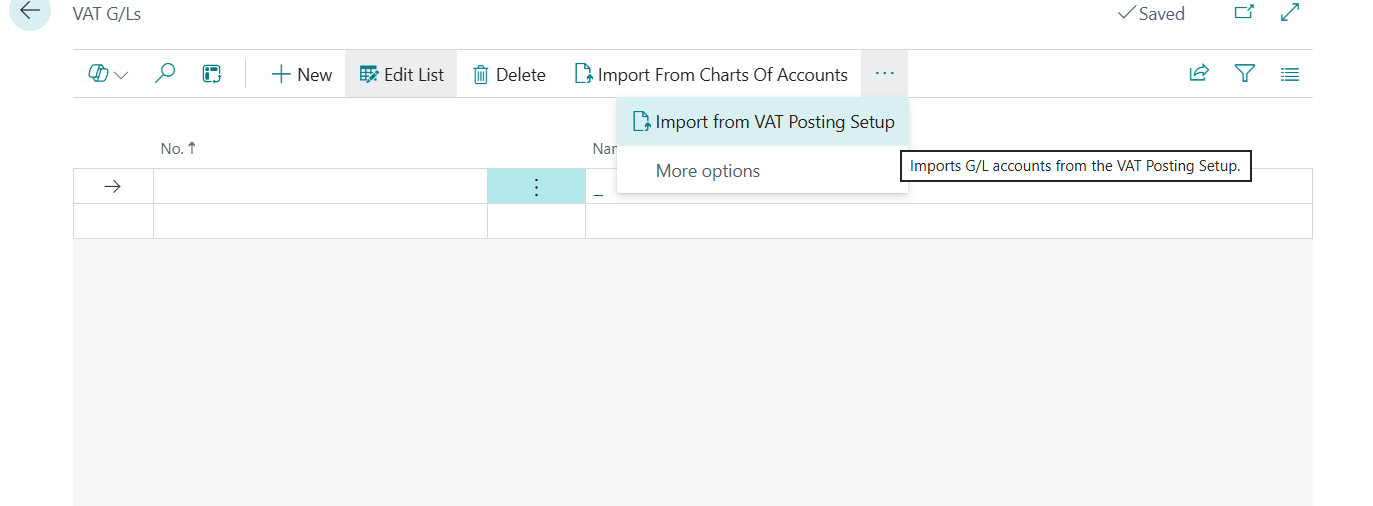
Task: Click the search magnifier icon
Action: [166, 74]
